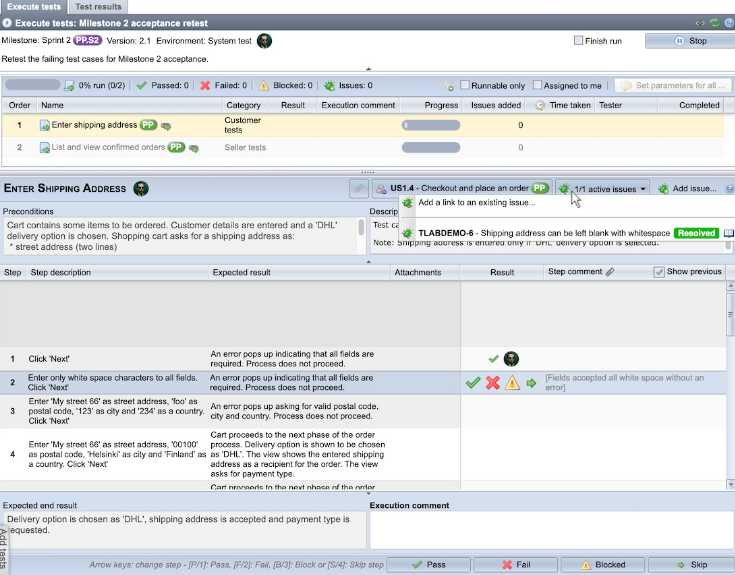Mark step 2 as passed with green check
This screenshot has width=735, height=575.
click(473, 383)
